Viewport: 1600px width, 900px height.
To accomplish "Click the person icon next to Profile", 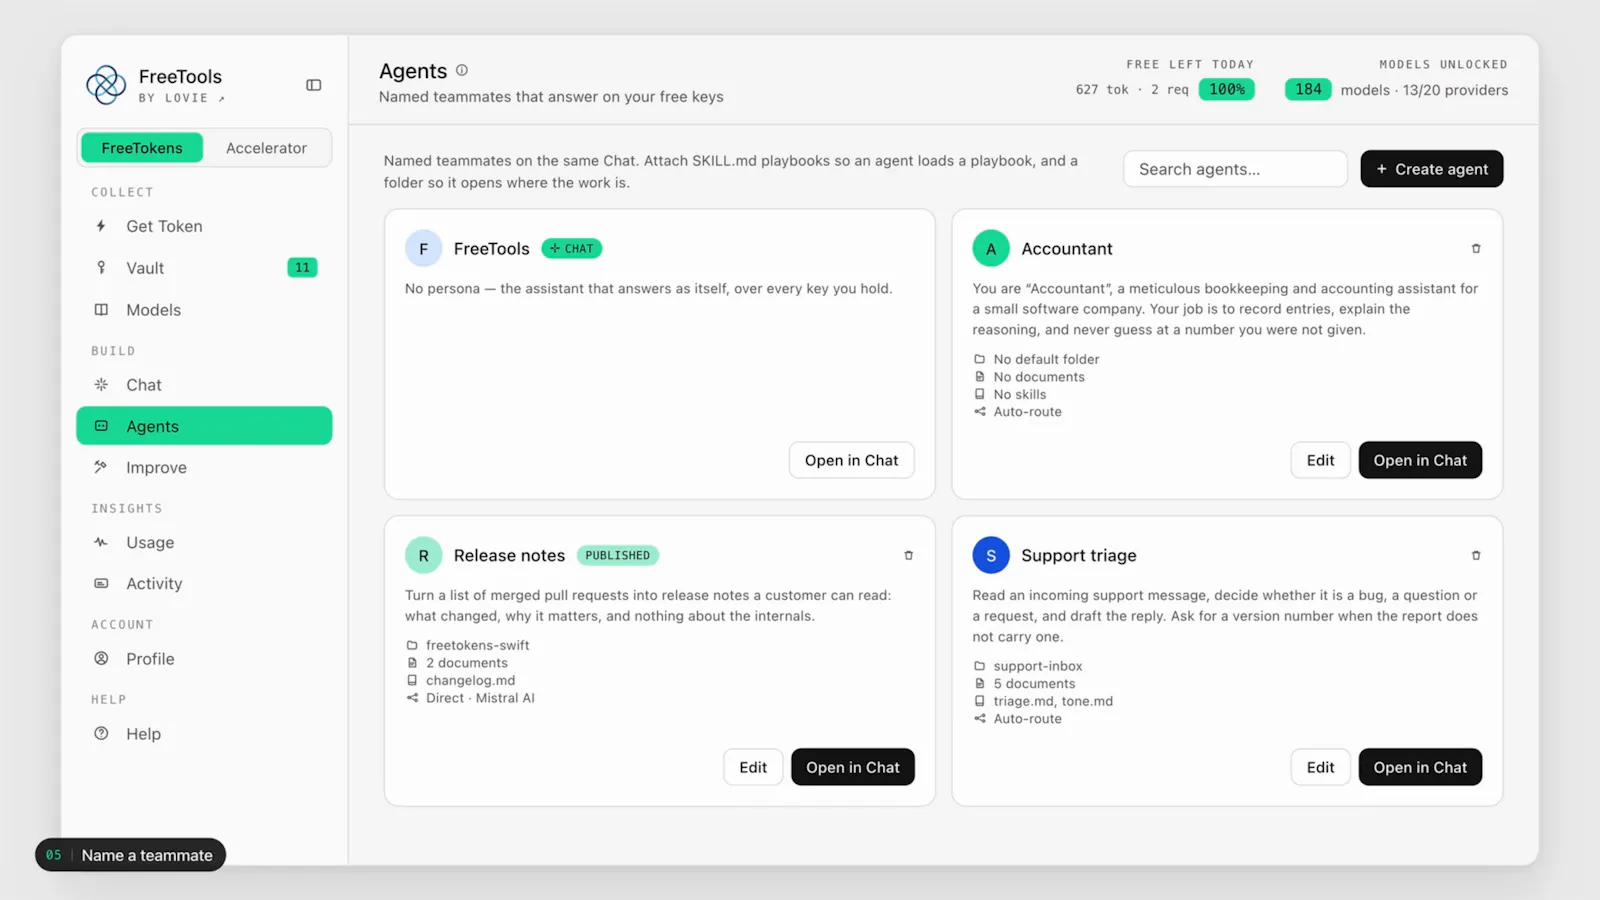I will [x=101, y=659].
